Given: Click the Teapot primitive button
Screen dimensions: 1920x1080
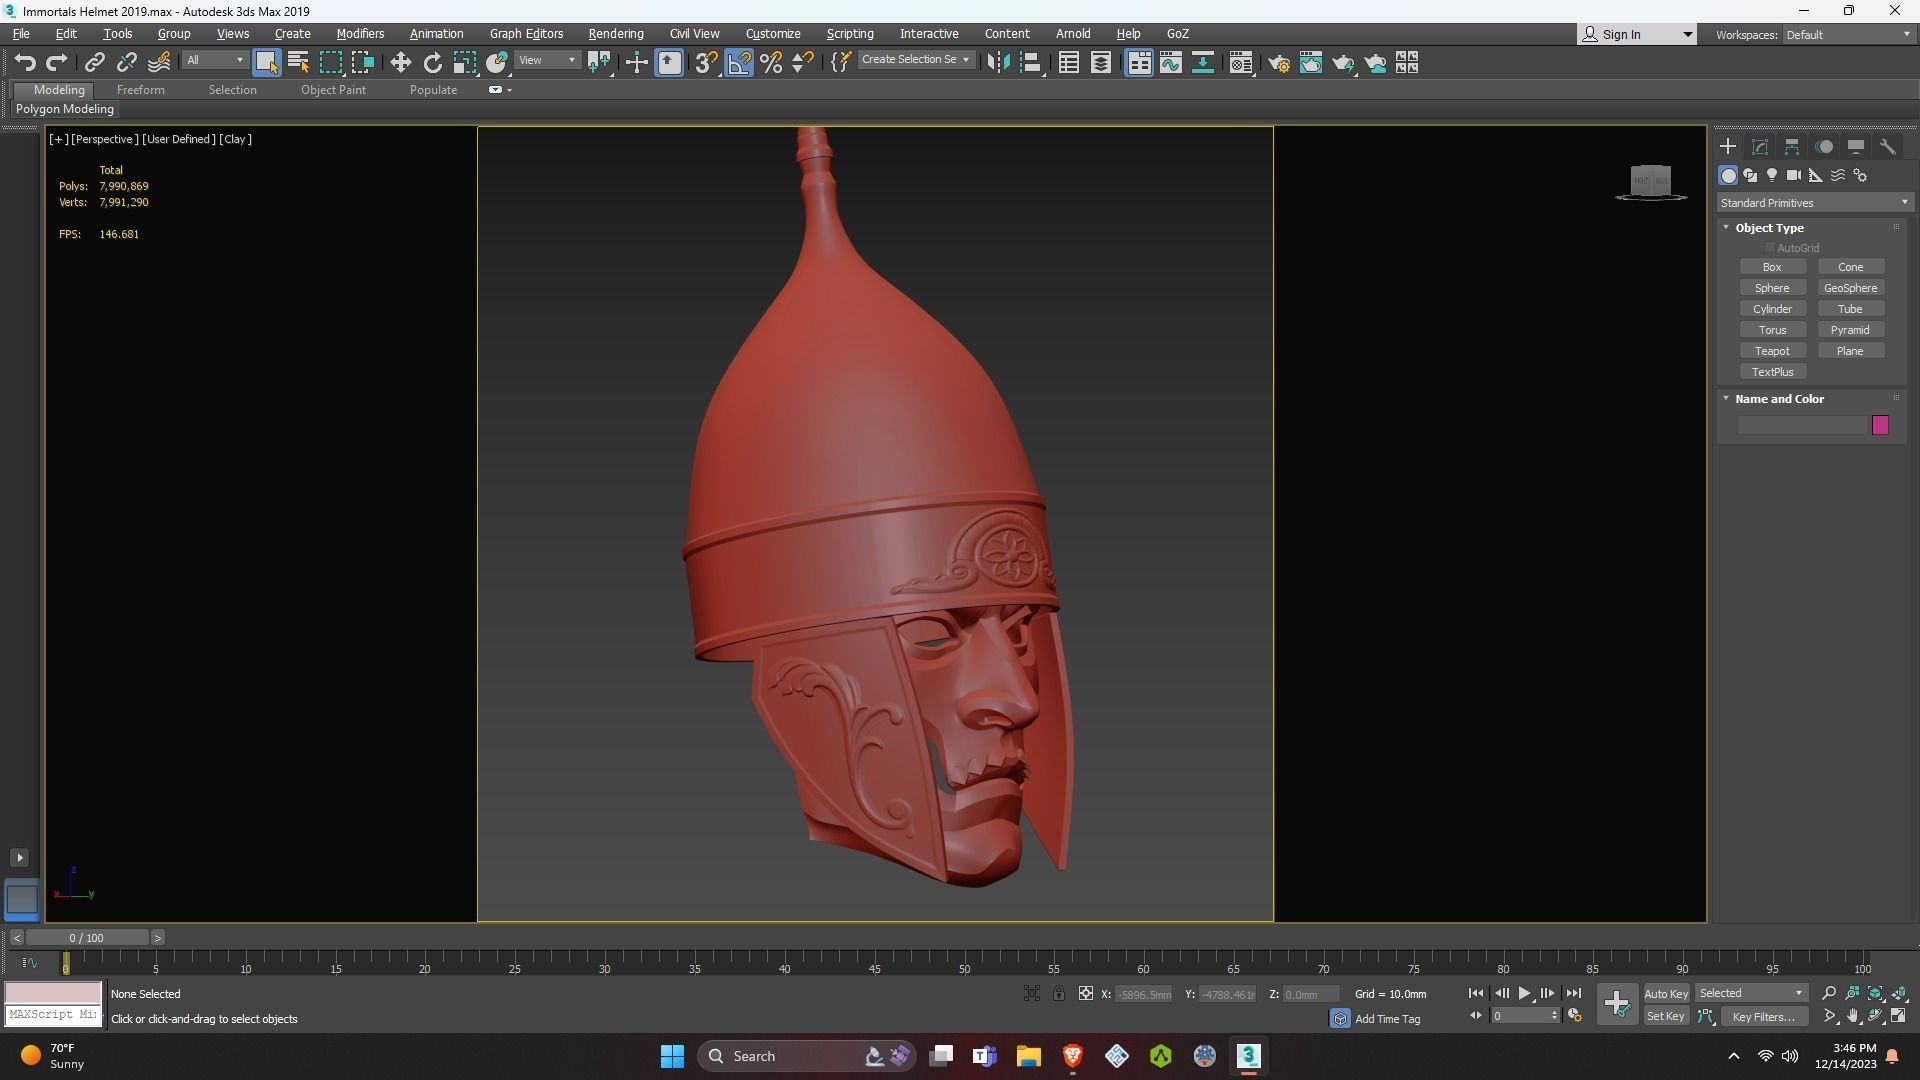Looking at the screenshot, I should coord(1772,351).
